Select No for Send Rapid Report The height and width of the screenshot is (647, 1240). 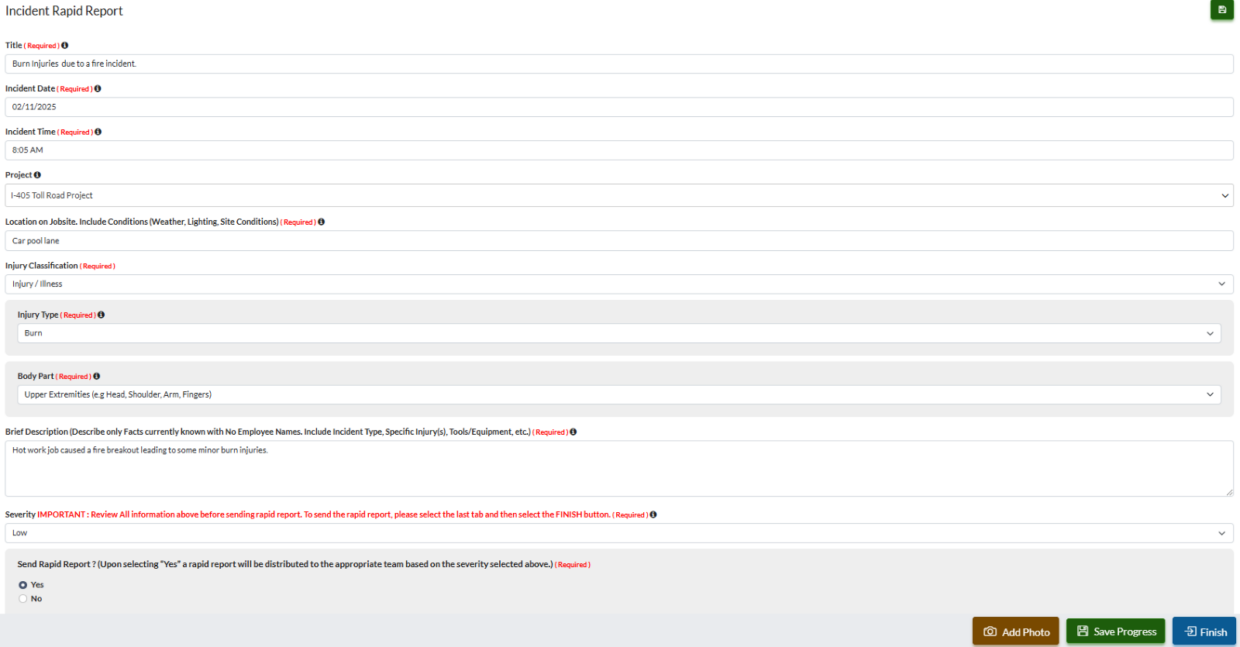[x=23, y=598]
